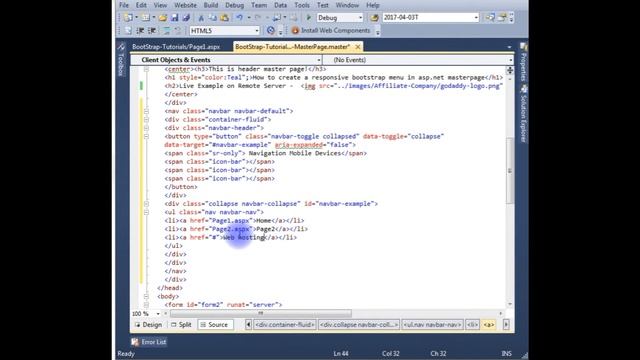This screenshot has height=360, width=640.
Task: Open the File menu
Action: [124, 5]
